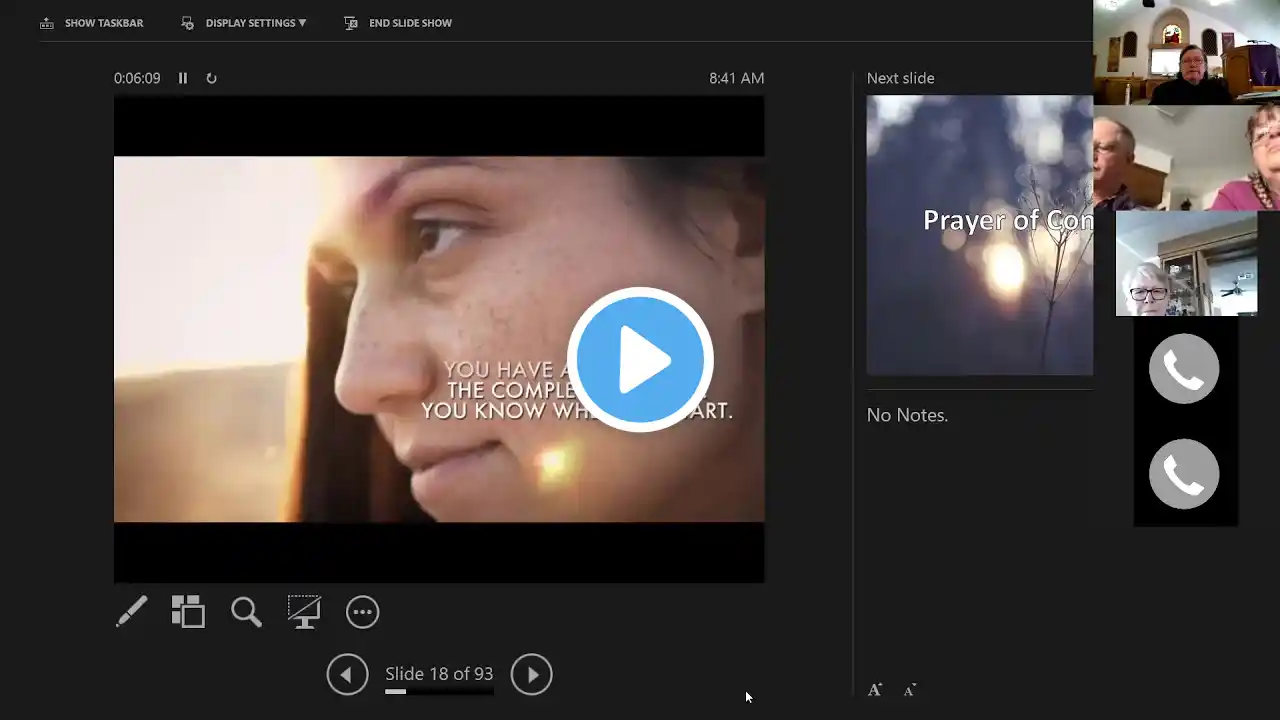Select the pen and laser pointer tool
This screenshot has height=720, width=1280.
pyautogui.click(x=131, y=612)
